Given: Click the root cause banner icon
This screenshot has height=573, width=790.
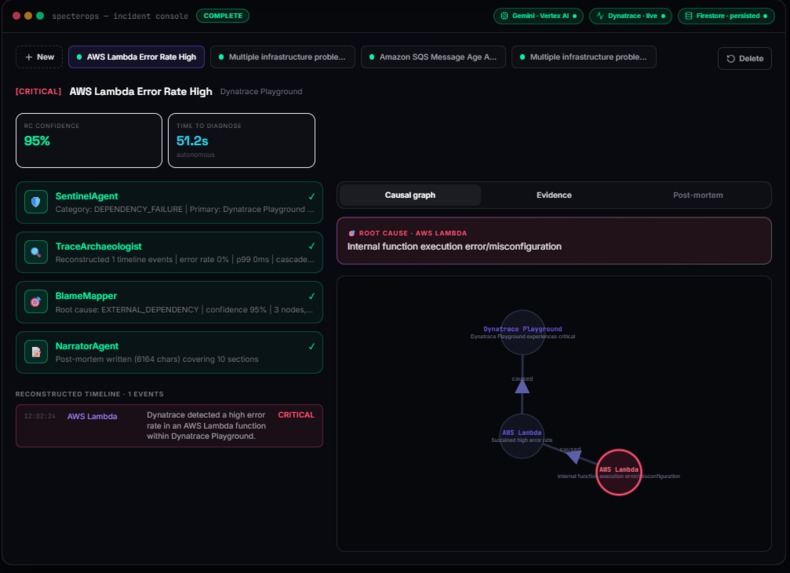Looking at the screenshot, I should (352, 233).
